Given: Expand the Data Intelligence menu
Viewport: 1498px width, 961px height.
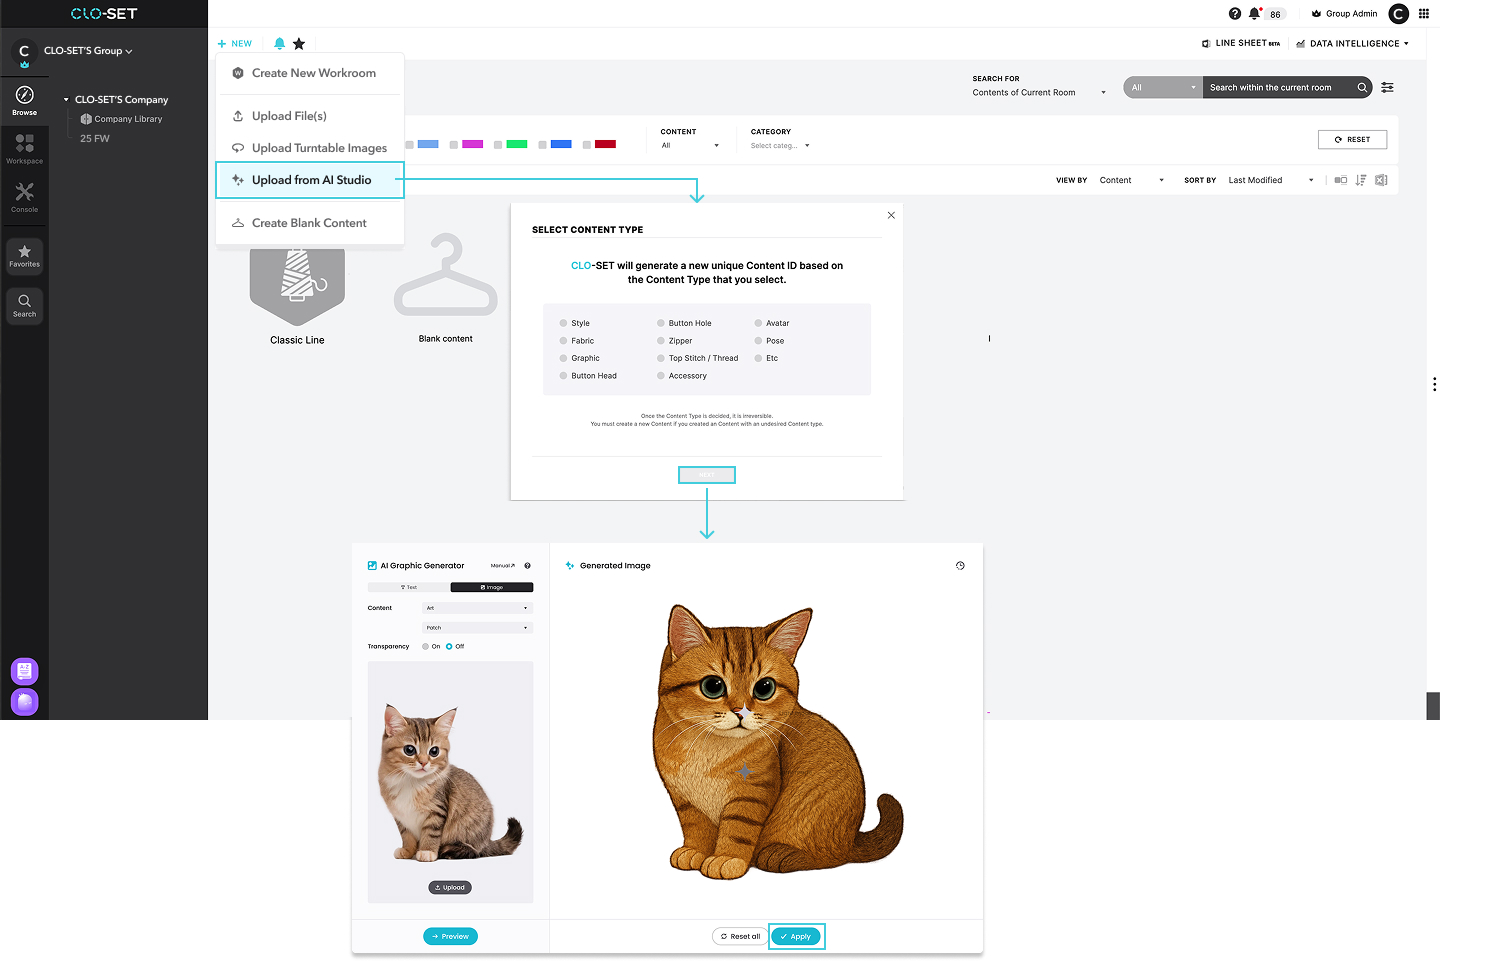Looking at the screenshot, I should tap(1352, 43).
